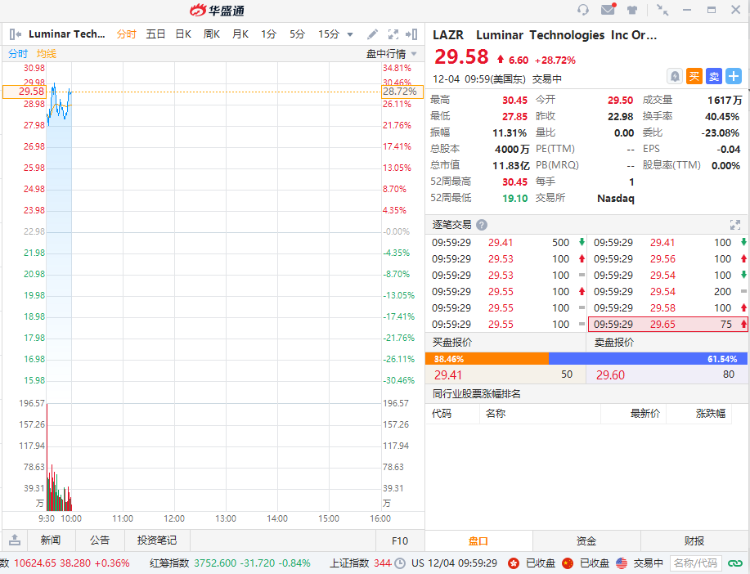
Task: Switch to 日K chart tab
Action: [183, 34]
